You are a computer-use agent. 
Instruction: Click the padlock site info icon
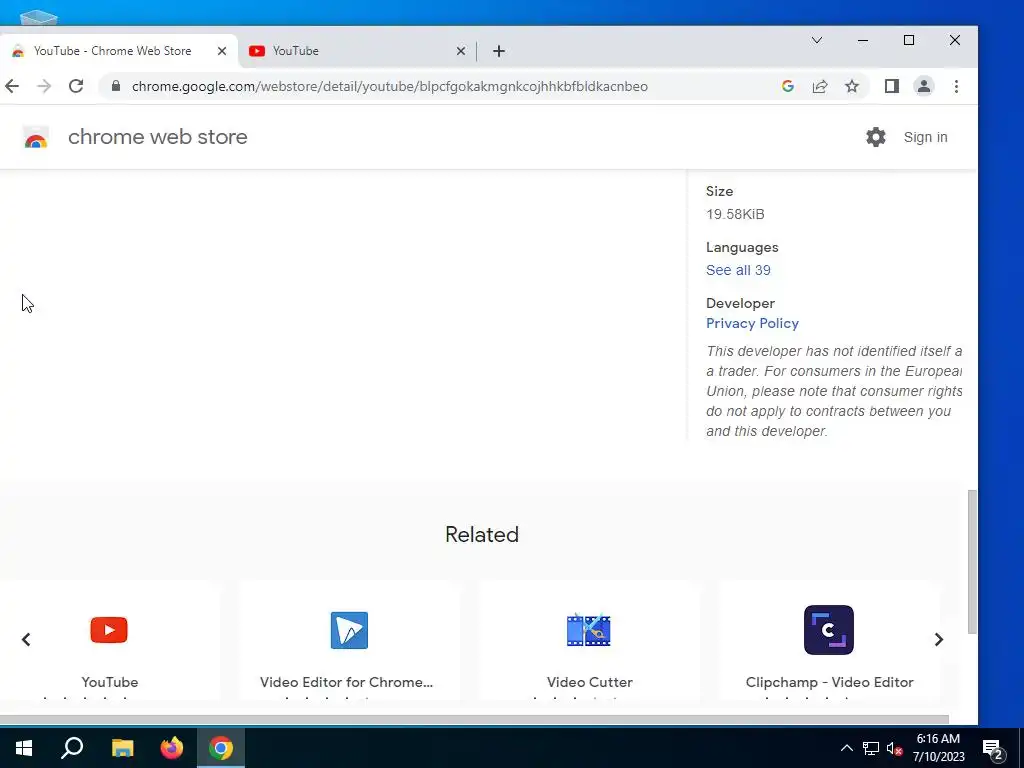pyautogui.click(x=116, y=86)
